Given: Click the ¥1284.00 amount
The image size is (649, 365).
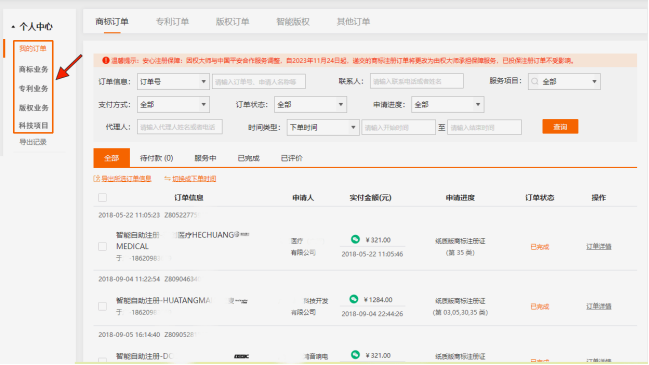Looking at the screenshot, I should [x=378, y=300].
